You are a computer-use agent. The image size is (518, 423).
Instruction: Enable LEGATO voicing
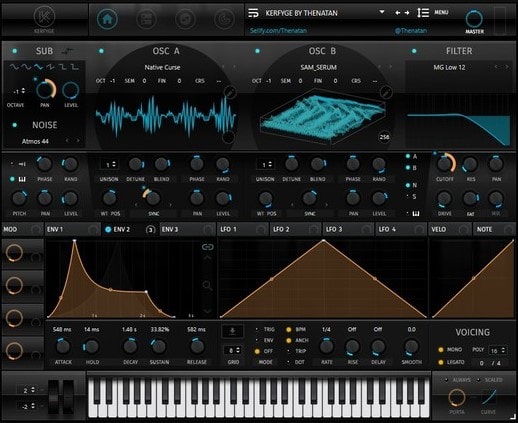(441, 362)
